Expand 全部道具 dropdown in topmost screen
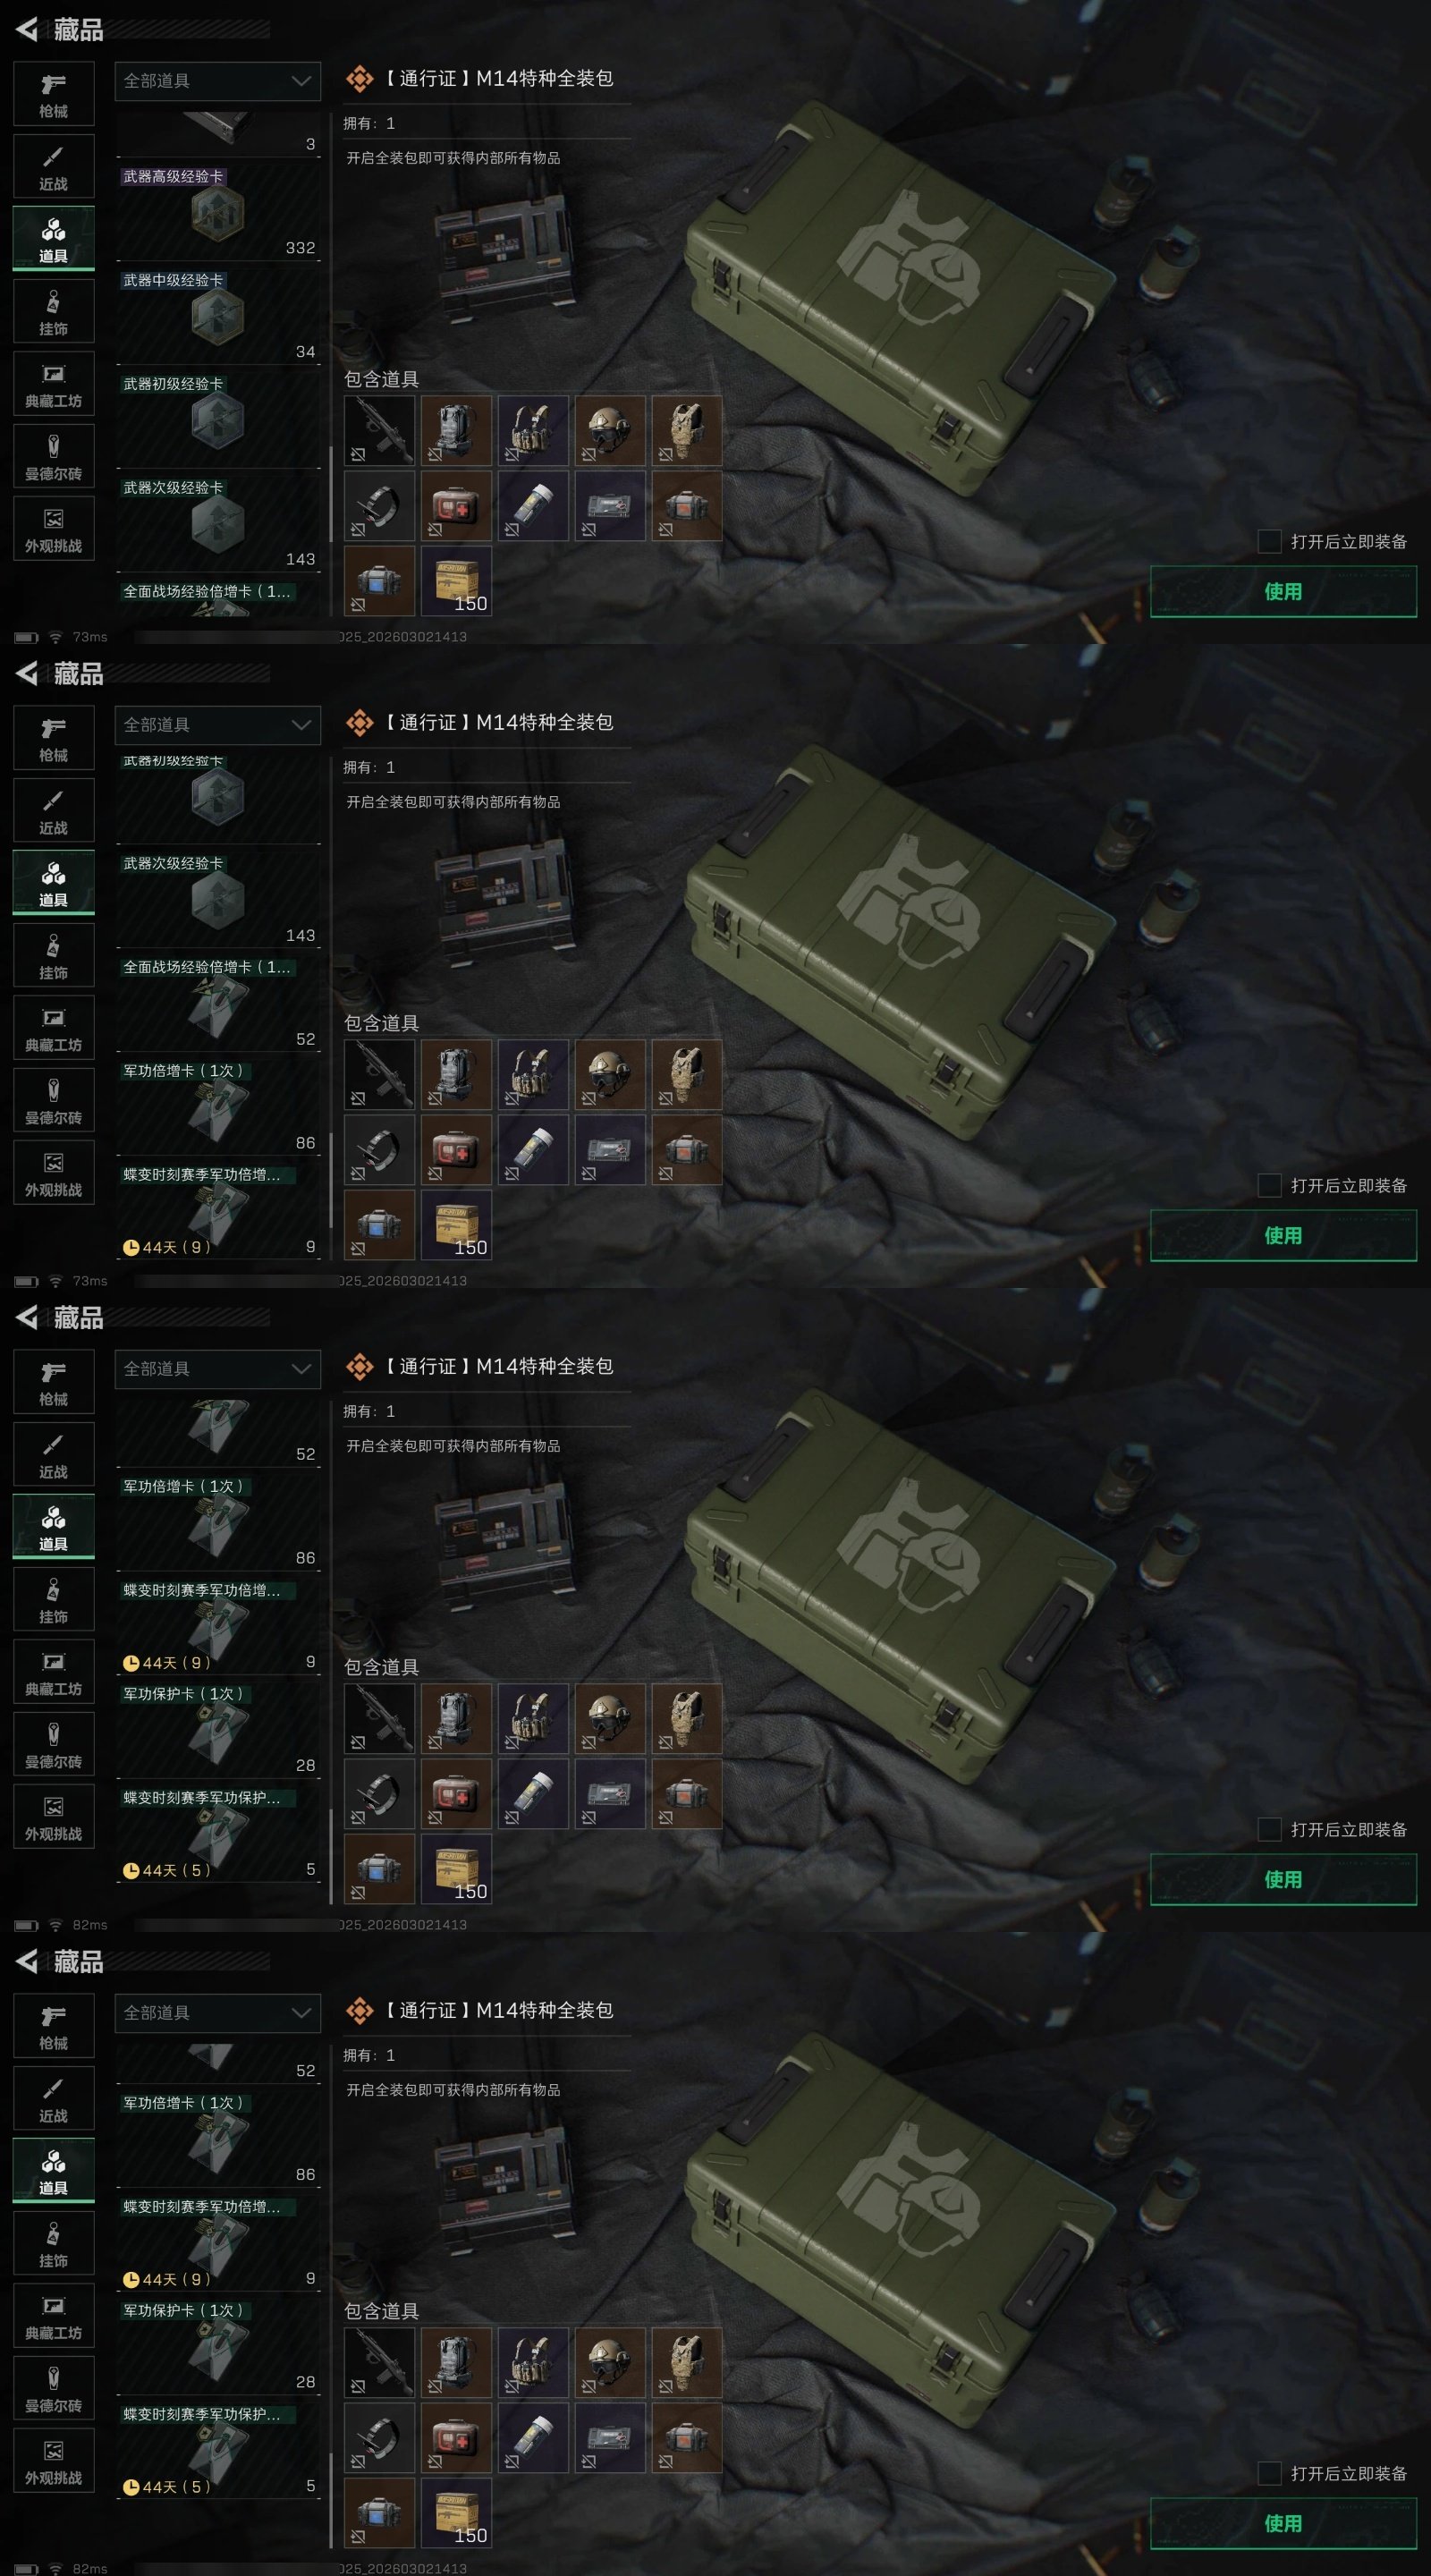The width and height of the screenshot is (1431, 2576). pyautogui.click(x=218, y=81)
